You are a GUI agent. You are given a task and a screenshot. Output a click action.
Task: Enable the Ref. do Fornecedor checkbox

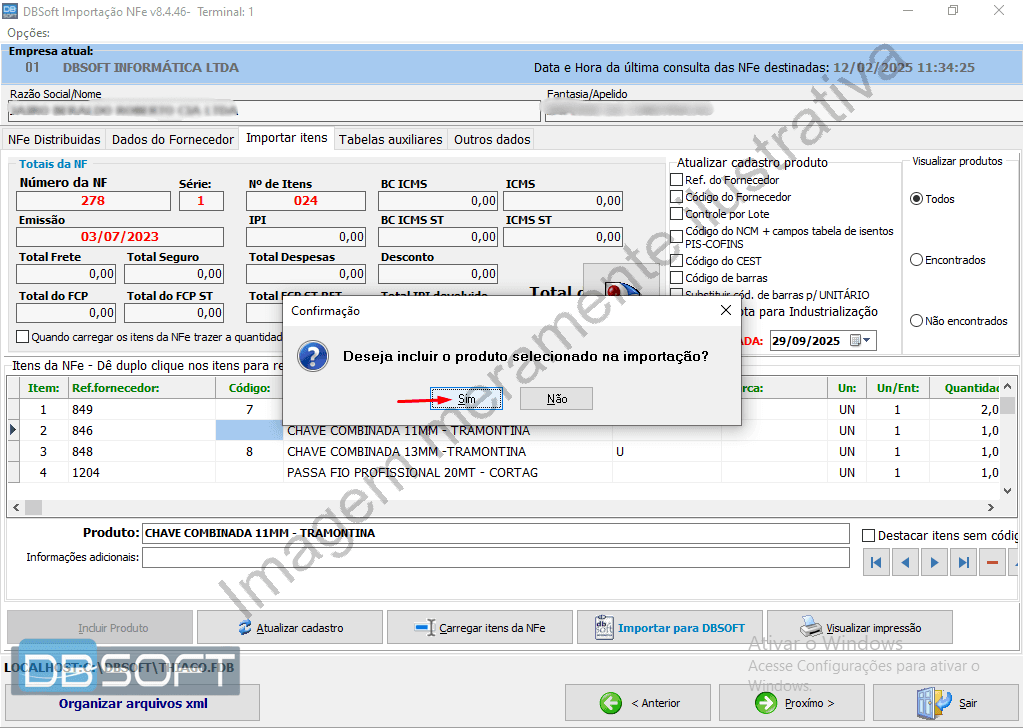point(676,180)
